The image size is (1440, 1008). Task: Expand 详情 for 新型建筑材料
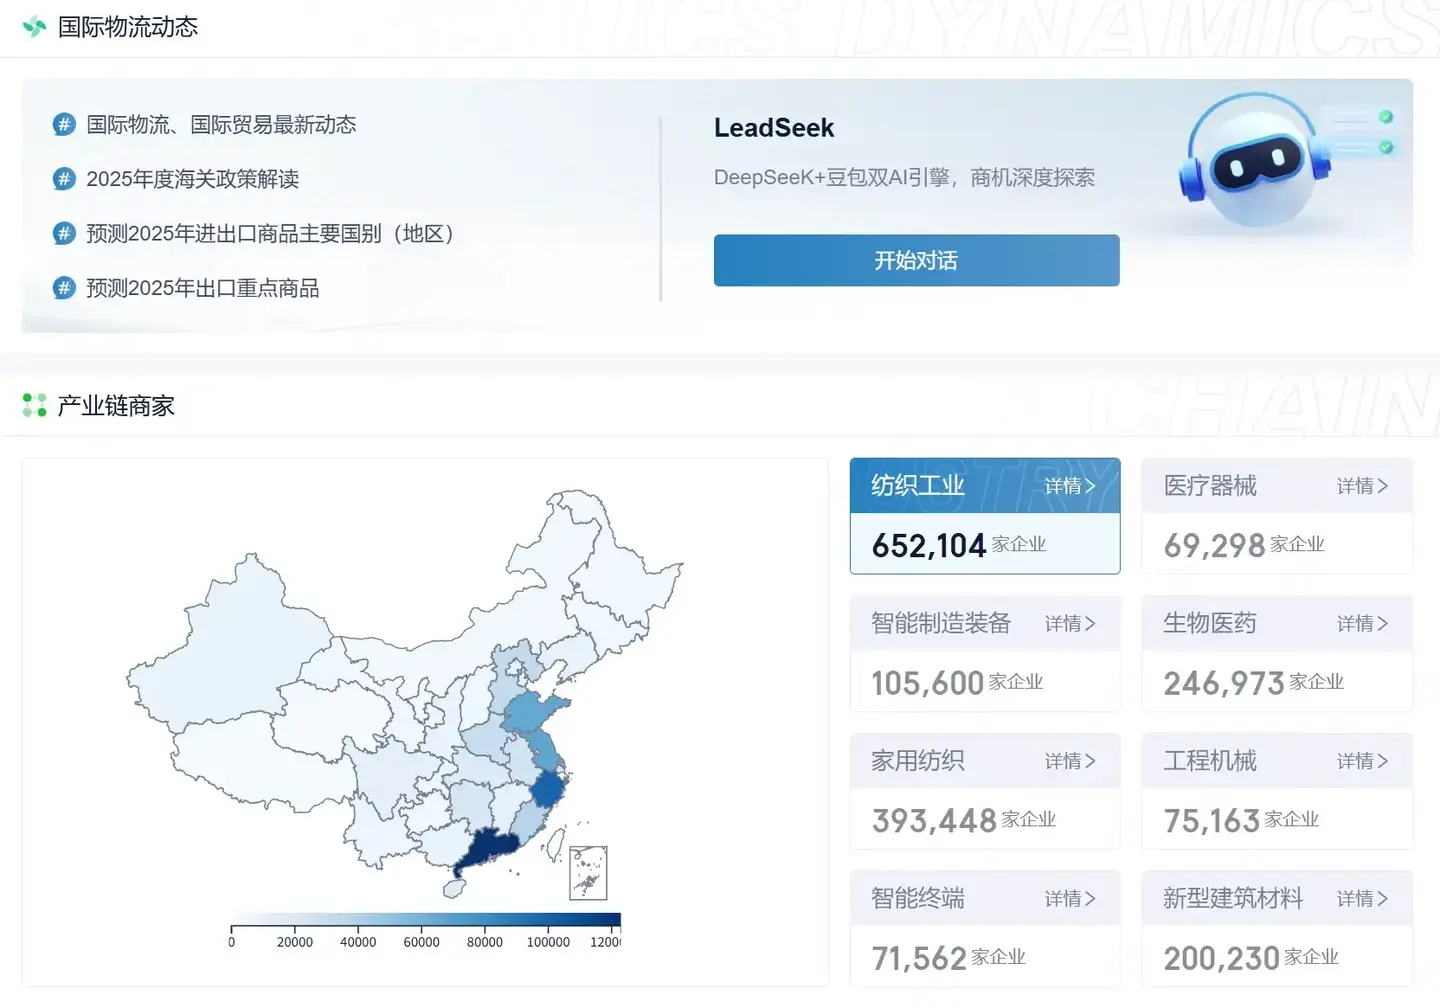click(x=1362, y=899)
